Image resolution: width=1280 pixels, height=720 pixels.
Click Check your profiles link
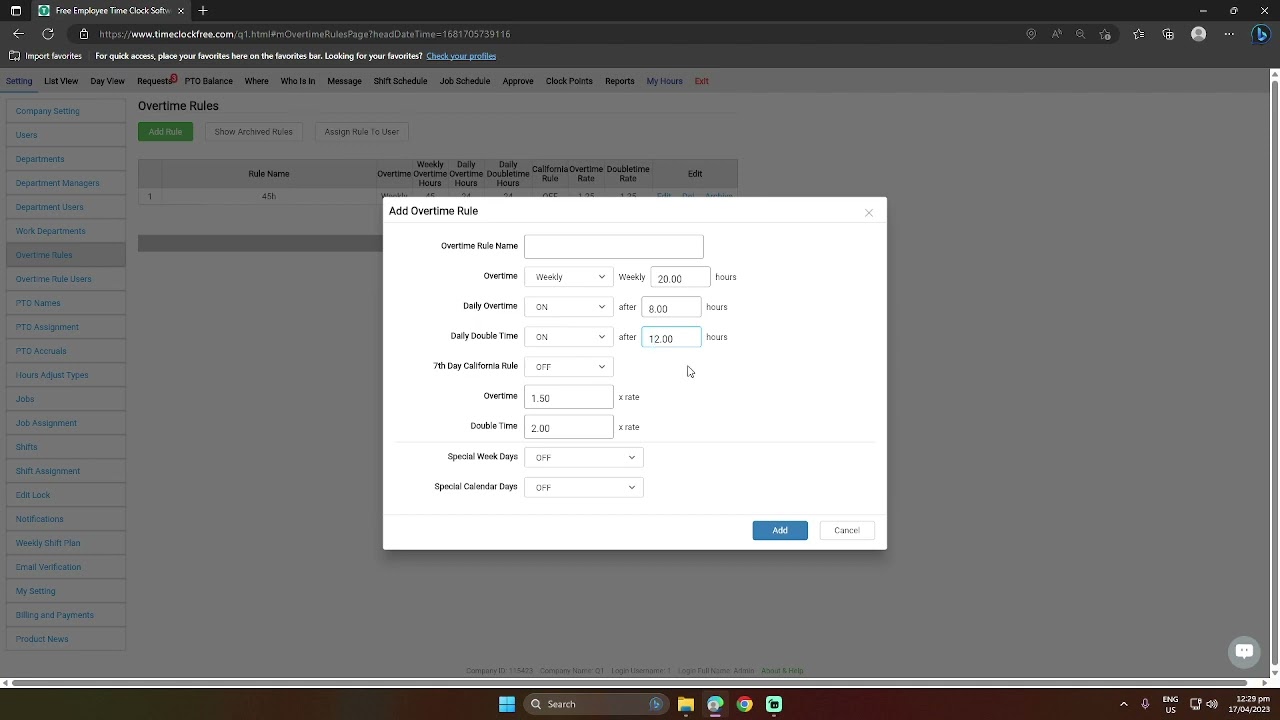(461, 56)
